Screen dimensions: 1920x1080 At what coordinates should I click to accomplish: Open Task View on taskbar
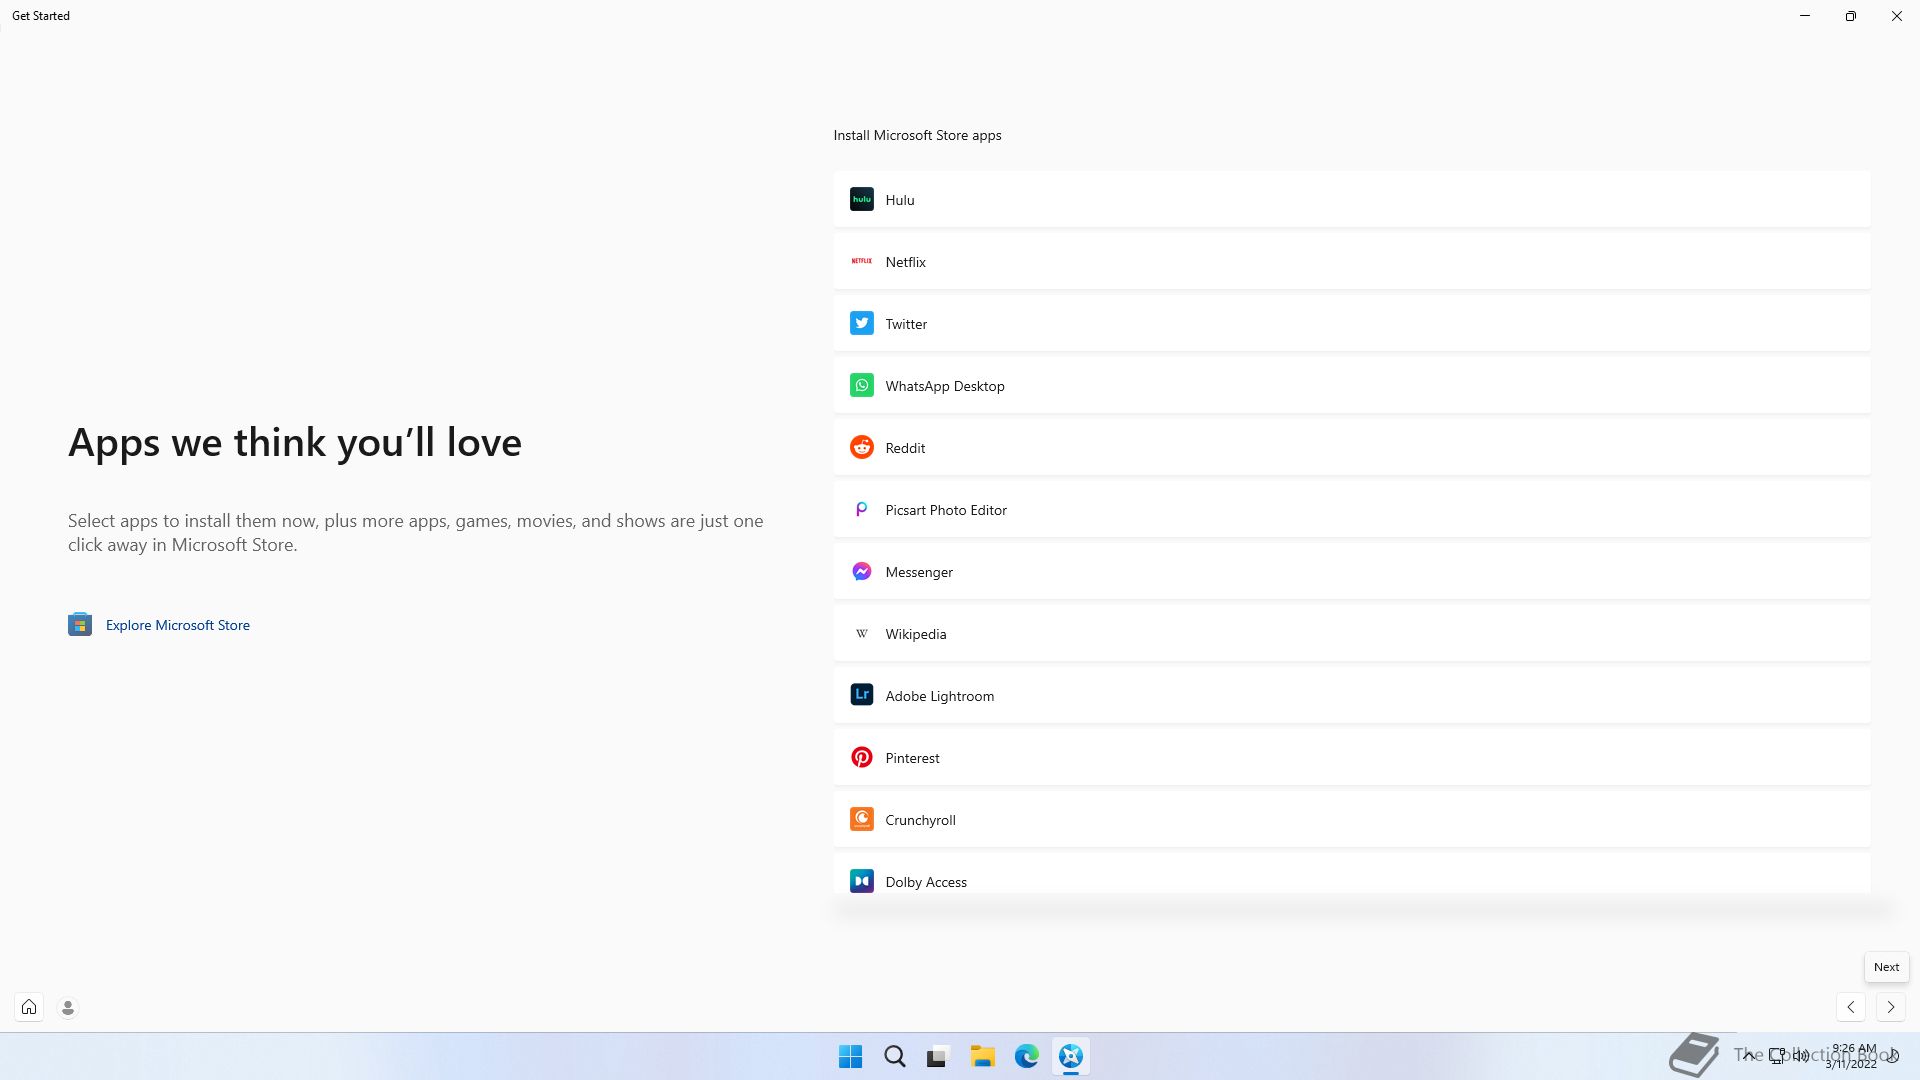coord(938,1056)
